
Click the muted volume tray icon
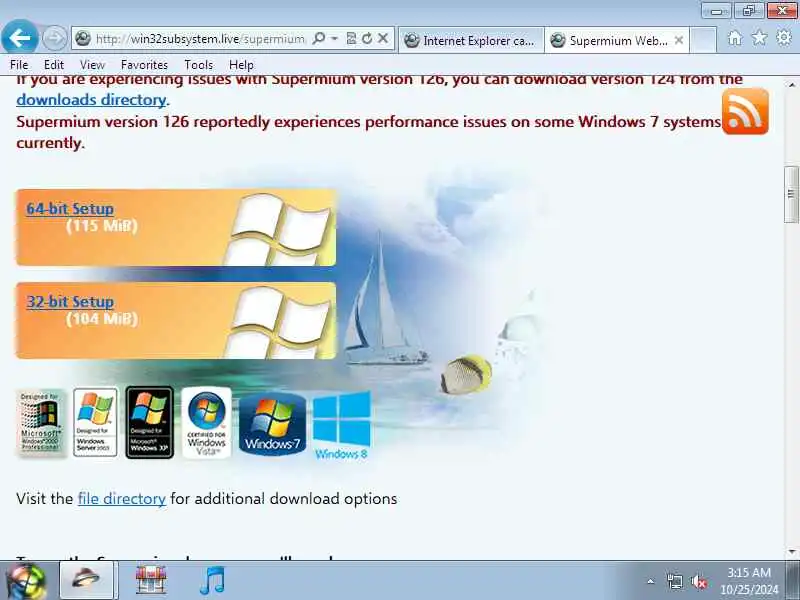[x=698, y=582]
